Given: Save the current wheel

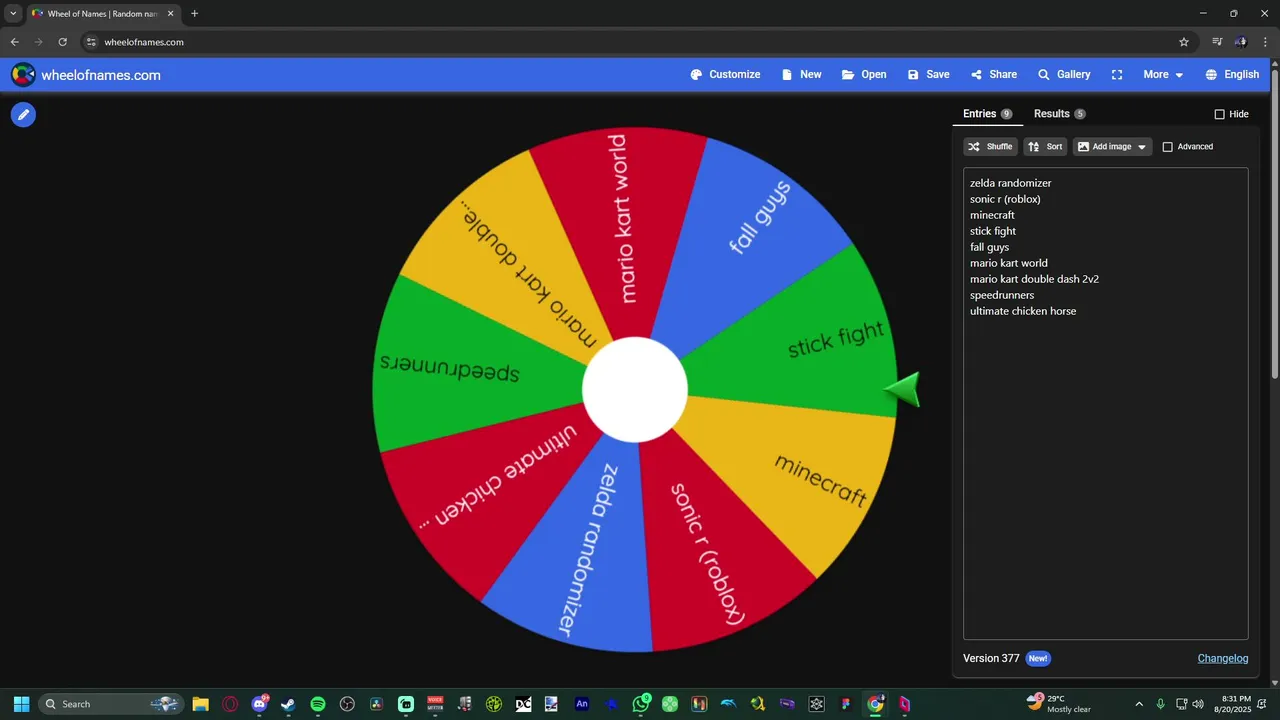Looking at the screenshot, I should 928,75.
